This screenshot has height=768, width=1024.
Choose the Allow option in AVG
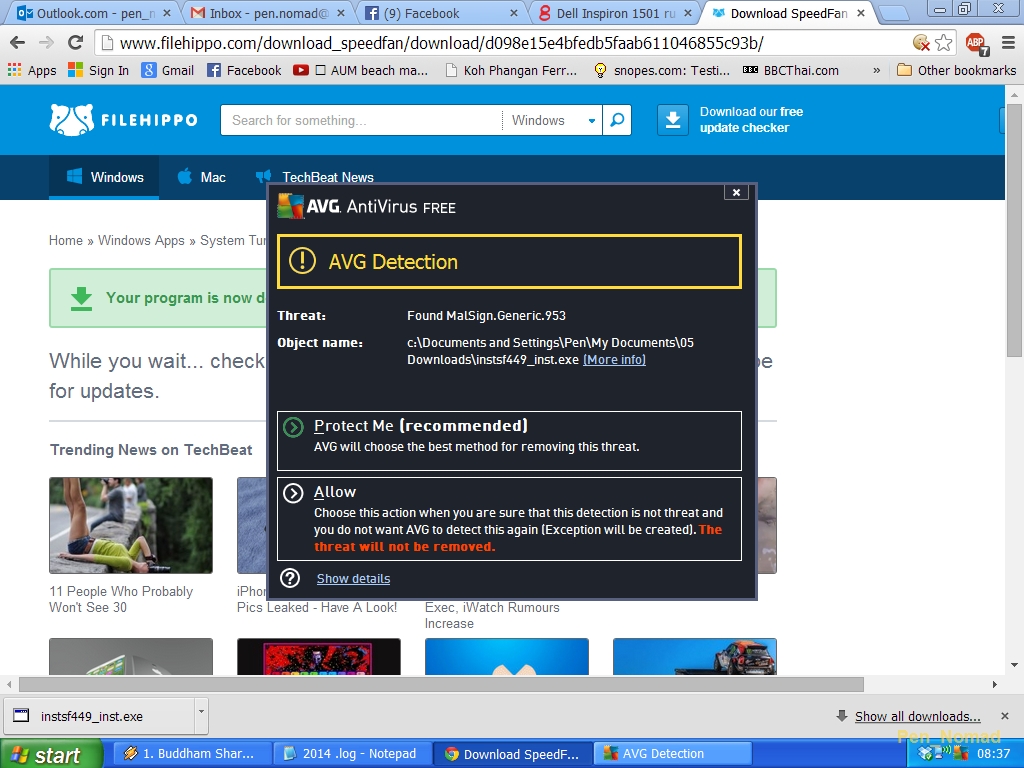pos(509,519)
